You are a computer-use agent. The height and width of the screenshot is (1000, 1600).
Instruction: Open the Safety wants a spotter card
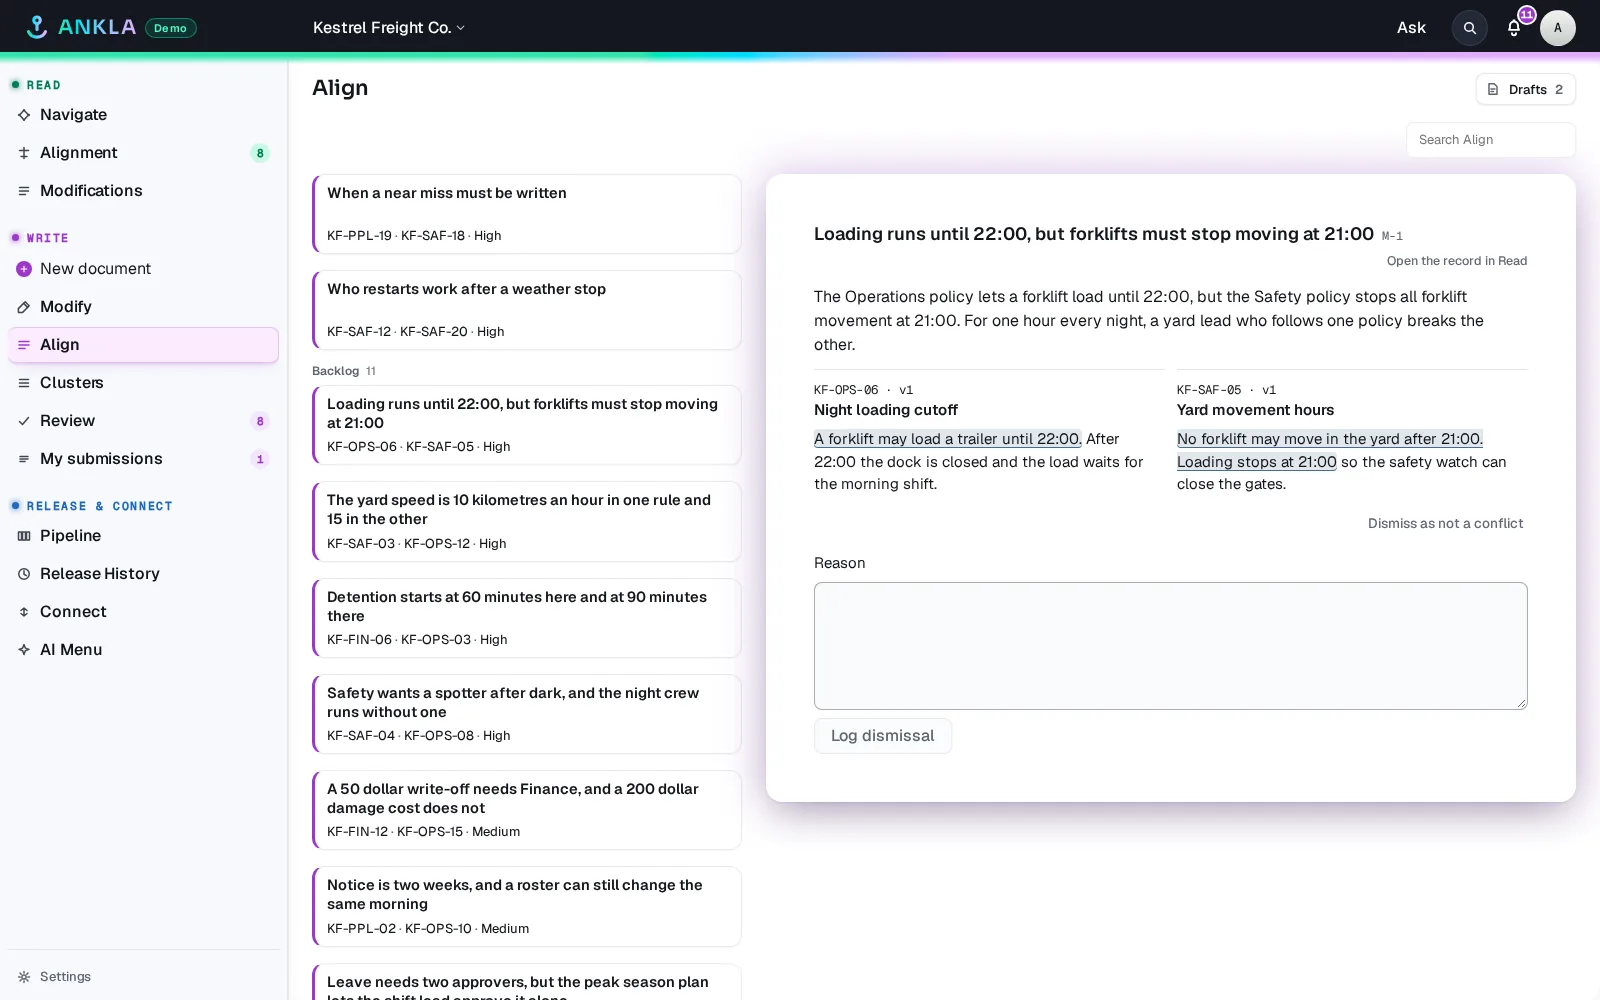click(x=527, y=714)
